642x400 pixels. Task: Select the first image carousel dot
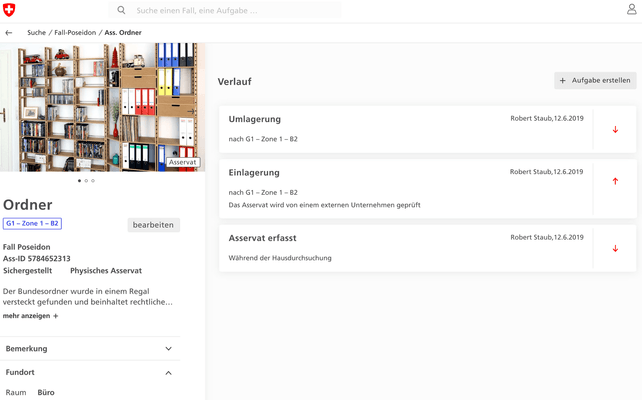[x=79, y=181]
